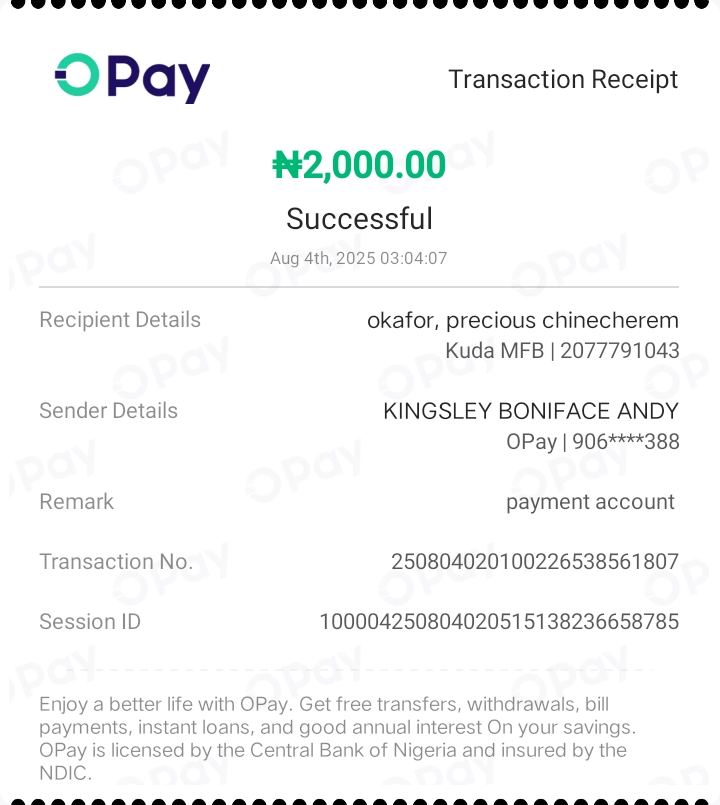Viewport: 720px width, 805px height.
Task: Click the masked OPay sender account
Action: coord(593,441)
